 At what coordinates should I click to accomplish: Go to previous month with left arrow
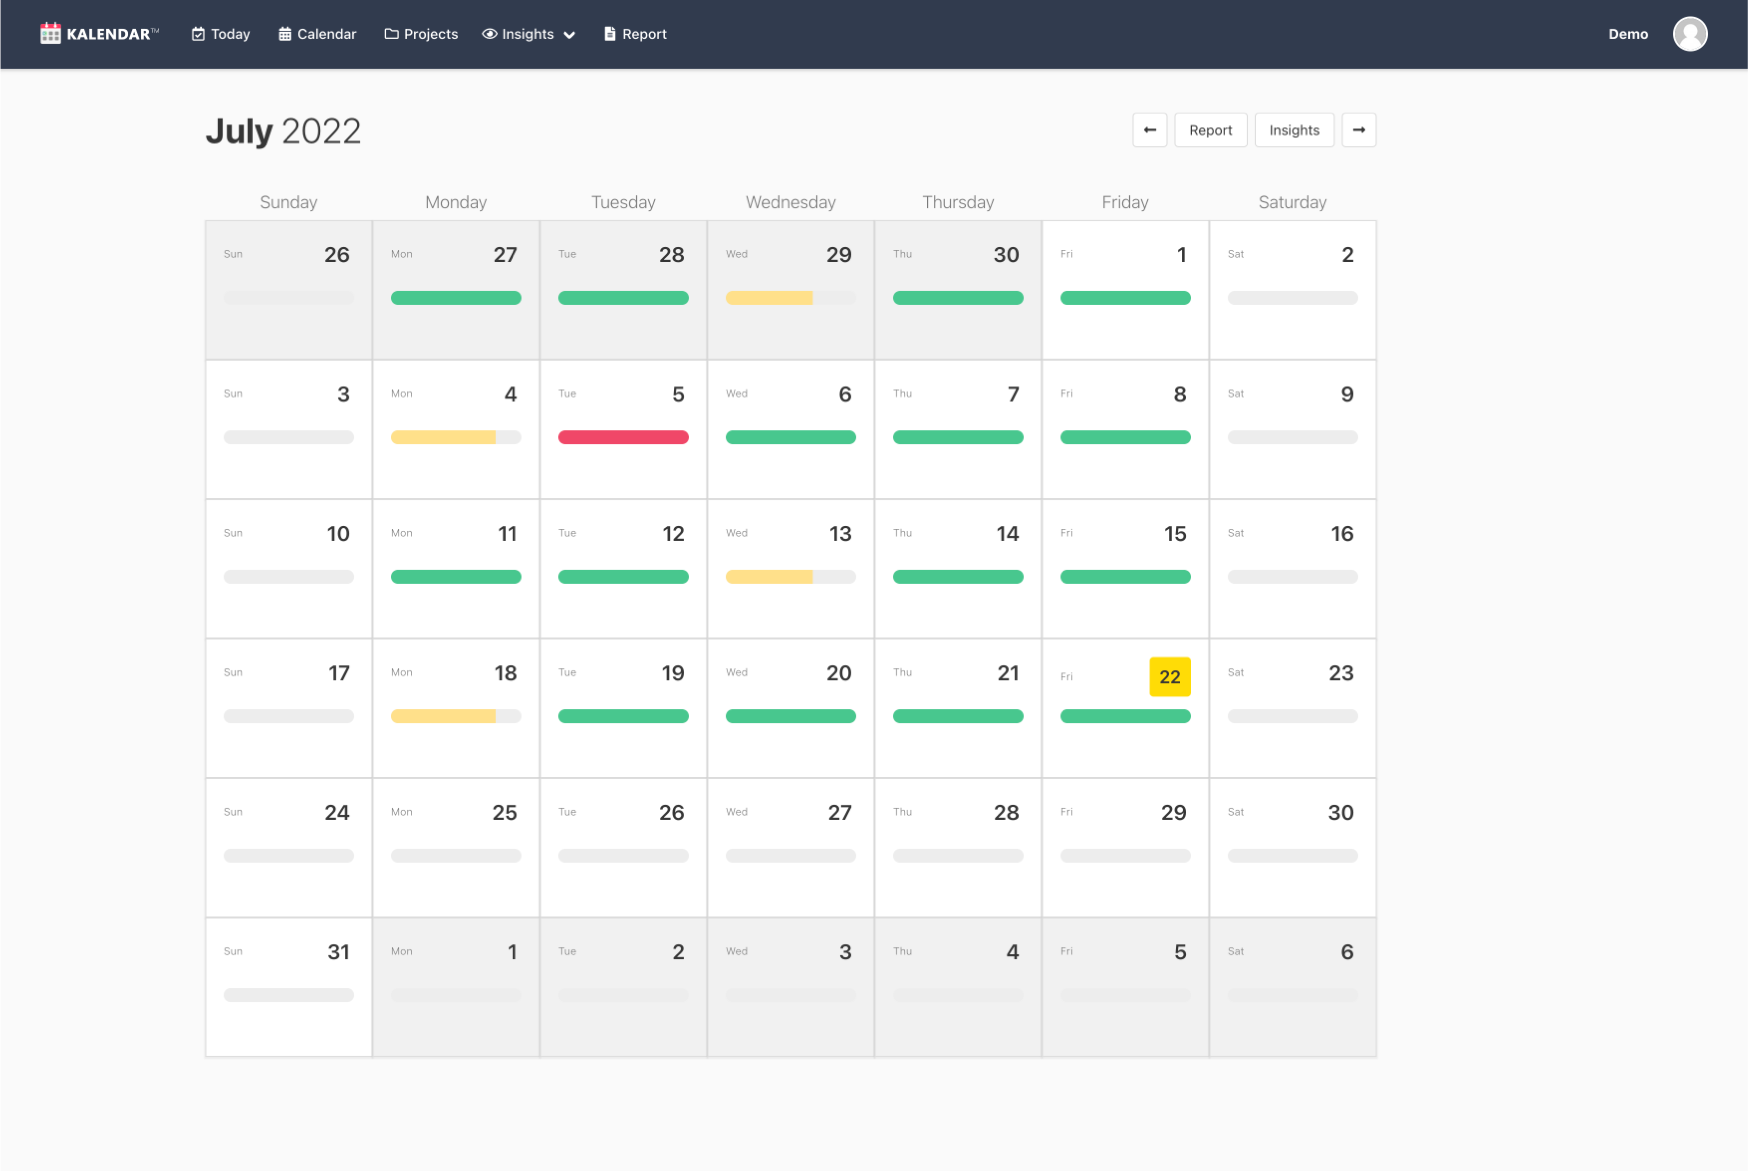pyautogui.click(x=1149, y=130)
